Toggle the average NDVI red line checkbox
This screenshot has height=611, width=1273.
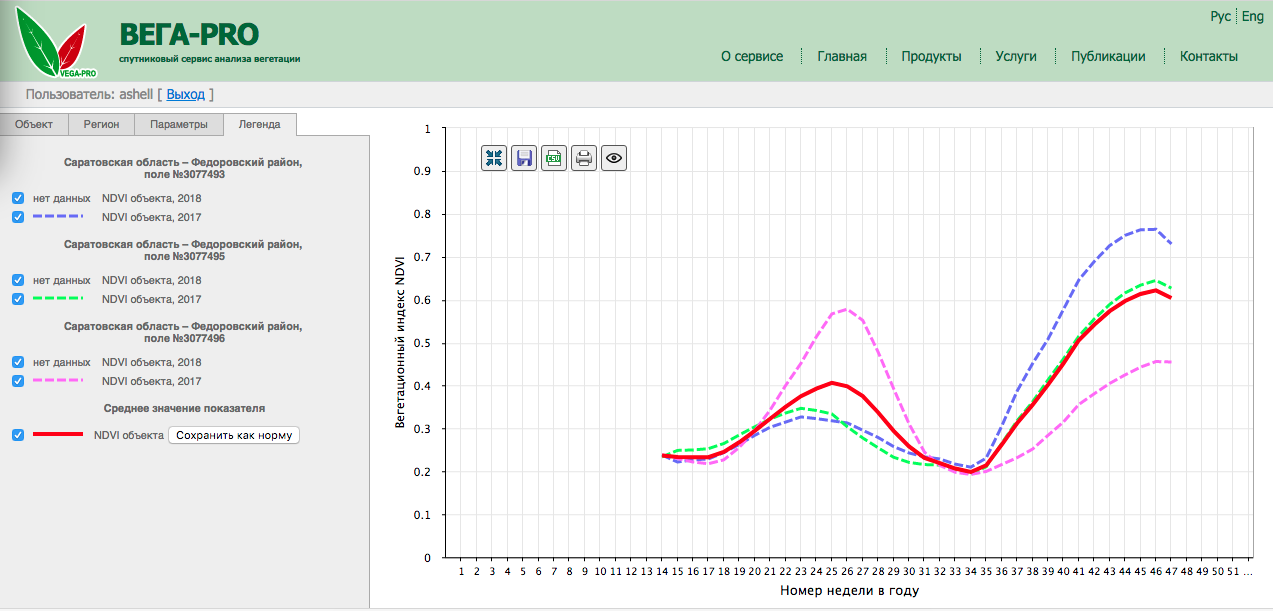click(18, 435)
